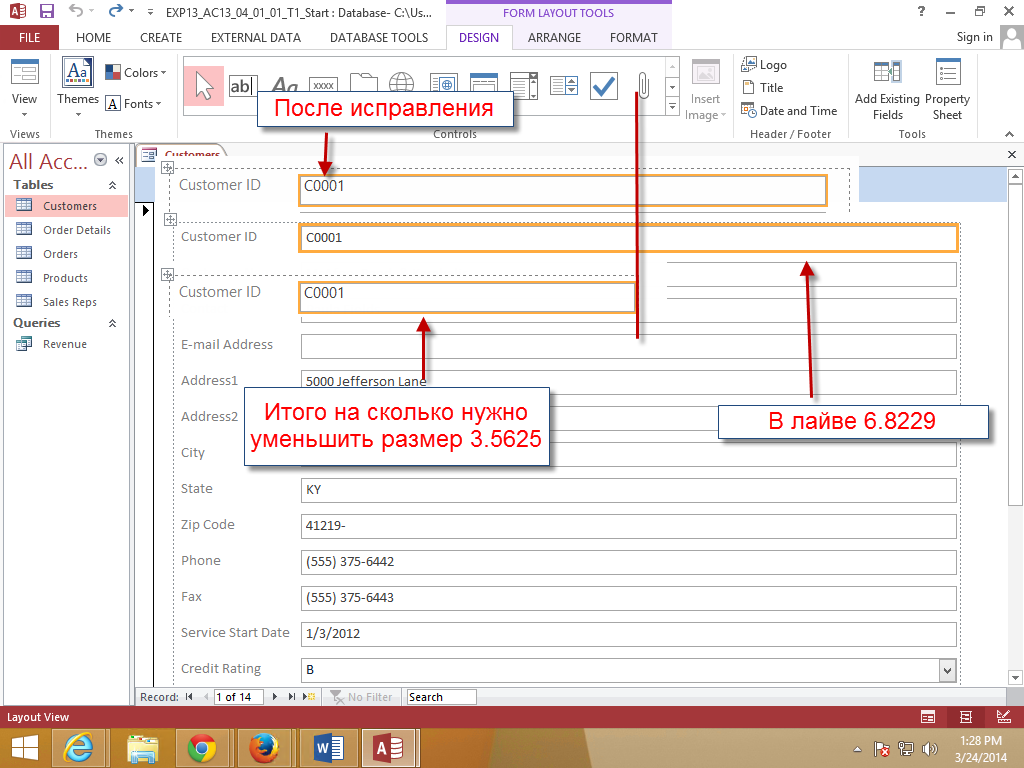Jump to the last record
The image size is (1024, 768).
(292, 697)
